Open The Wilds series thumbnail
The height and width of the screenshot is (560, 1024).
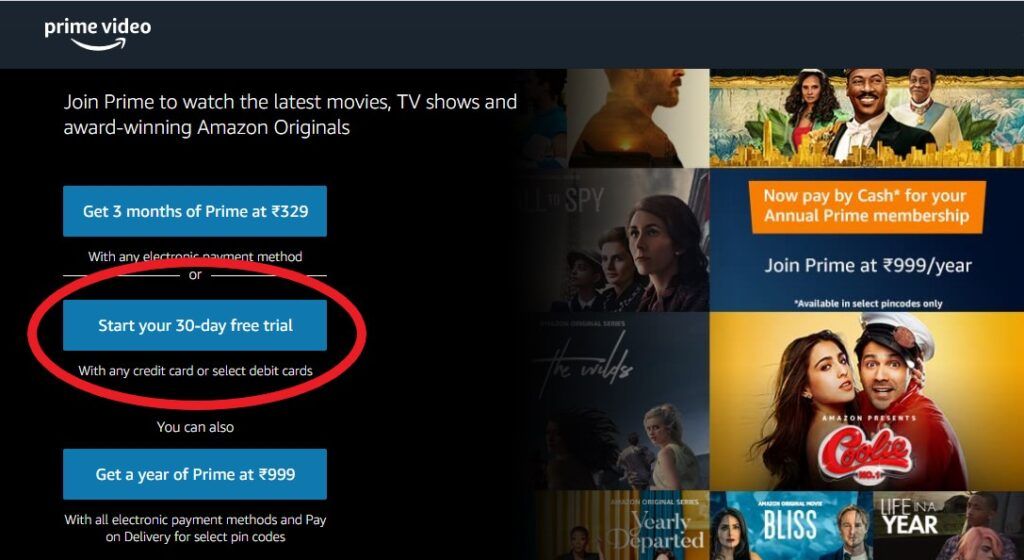(x=622, y=401)
